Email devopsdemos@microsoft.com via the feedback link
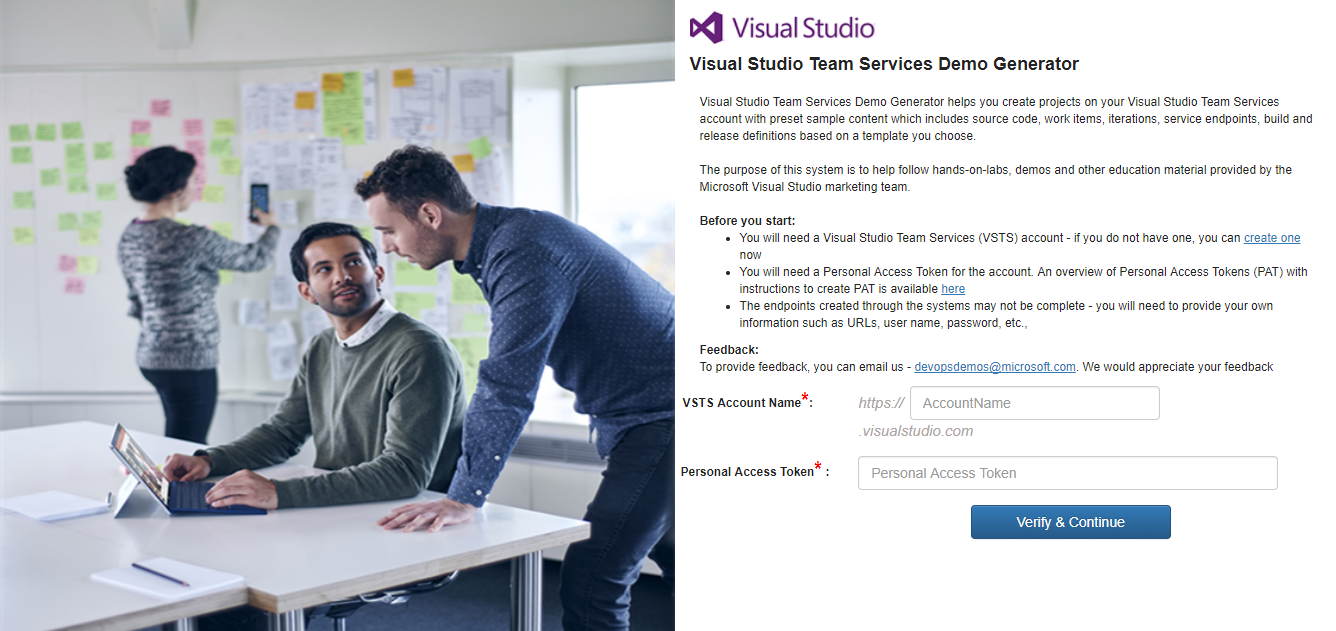Viewport: 1336px width, 631px height. pos(995,367)
